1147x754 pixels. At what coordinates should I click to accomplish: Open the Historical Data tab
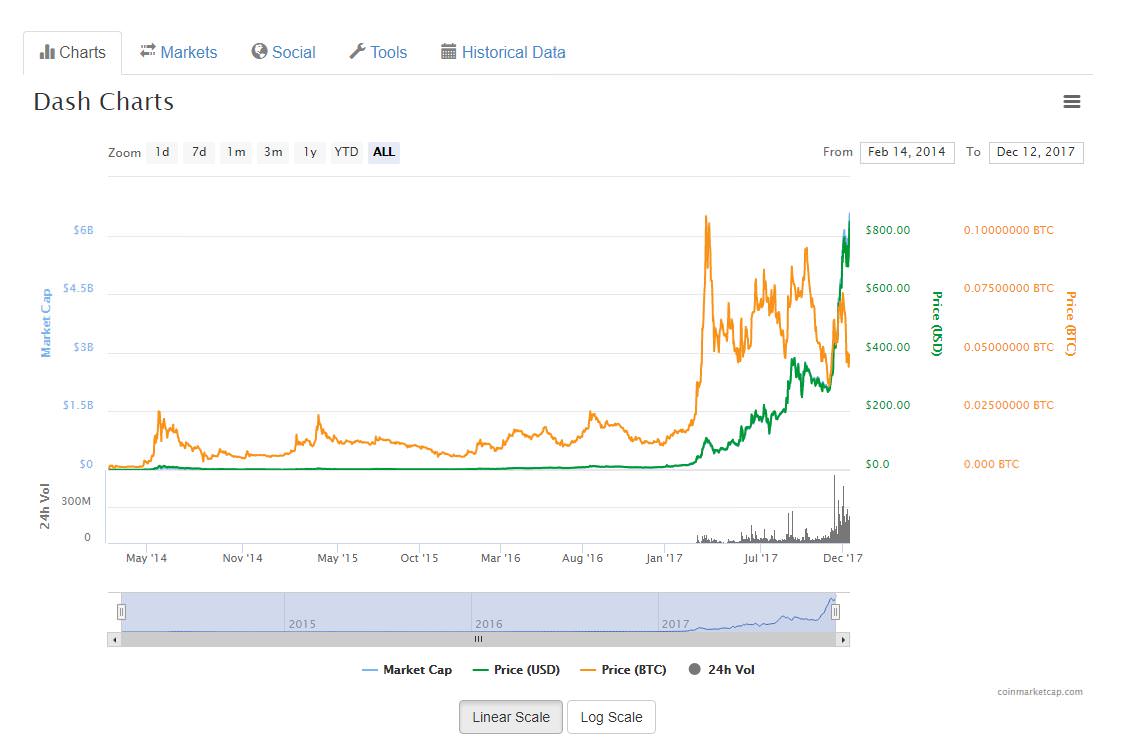click(503, 53)
